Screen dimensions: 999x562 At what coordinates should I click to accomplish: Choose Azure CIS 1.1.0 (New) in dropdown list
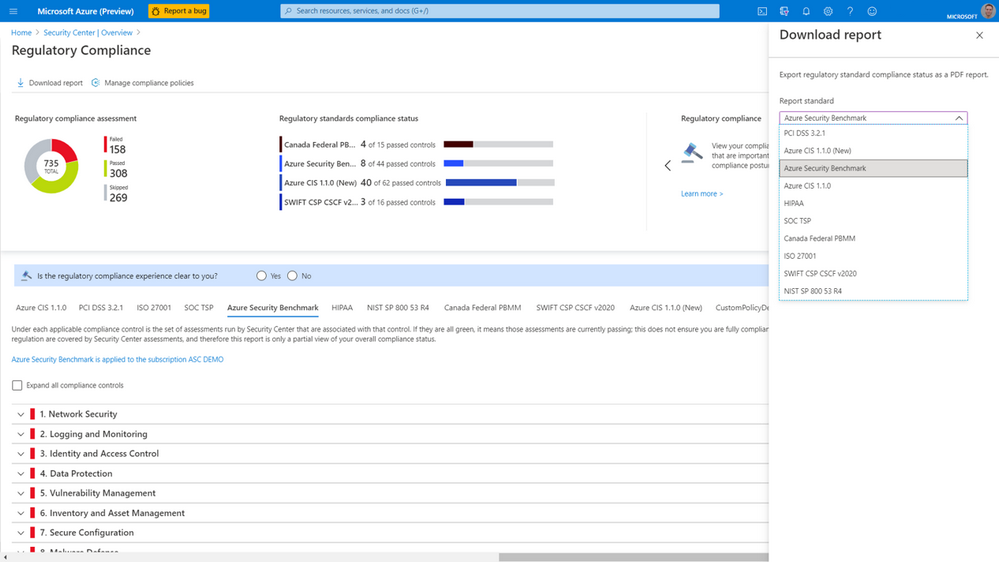click(x=873, y=151)
